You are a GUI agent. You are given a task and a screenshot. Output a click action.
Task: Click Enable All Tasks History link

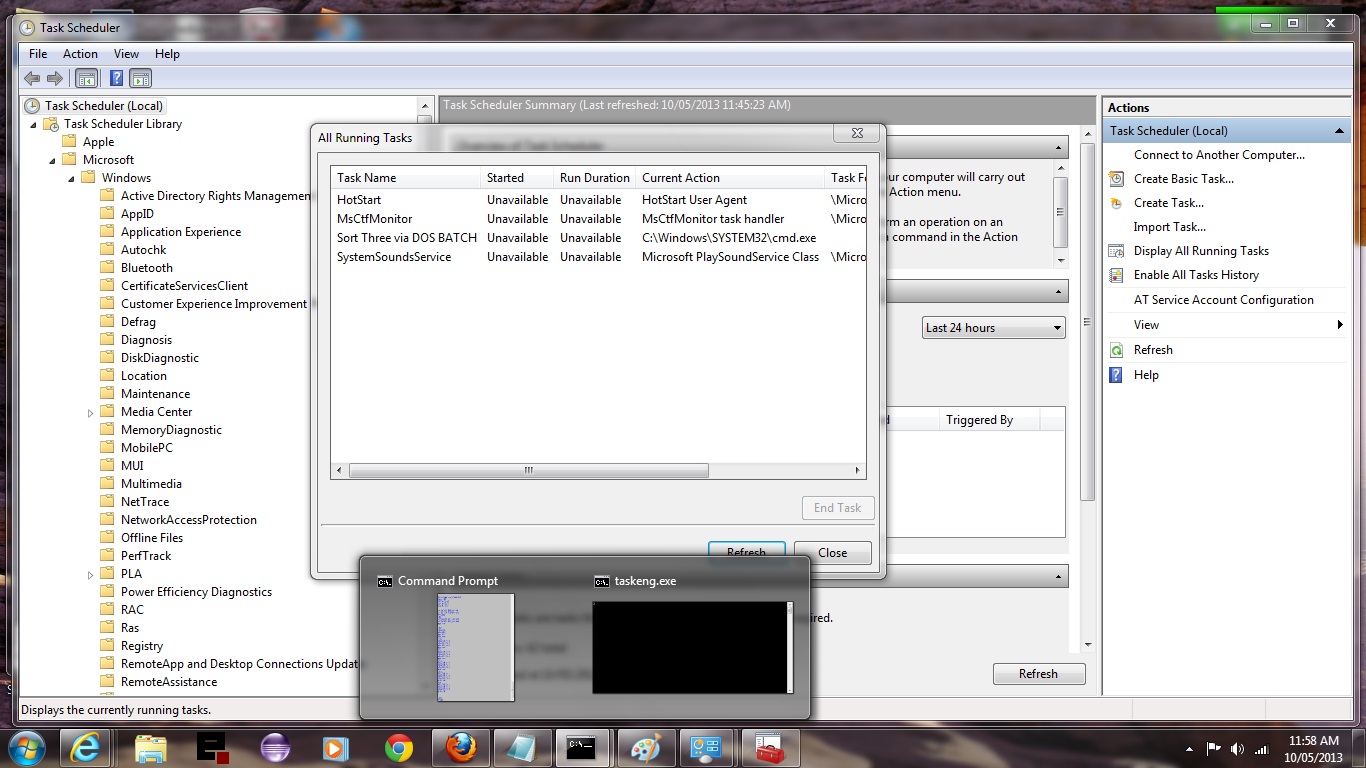[x=1196, y=275]
